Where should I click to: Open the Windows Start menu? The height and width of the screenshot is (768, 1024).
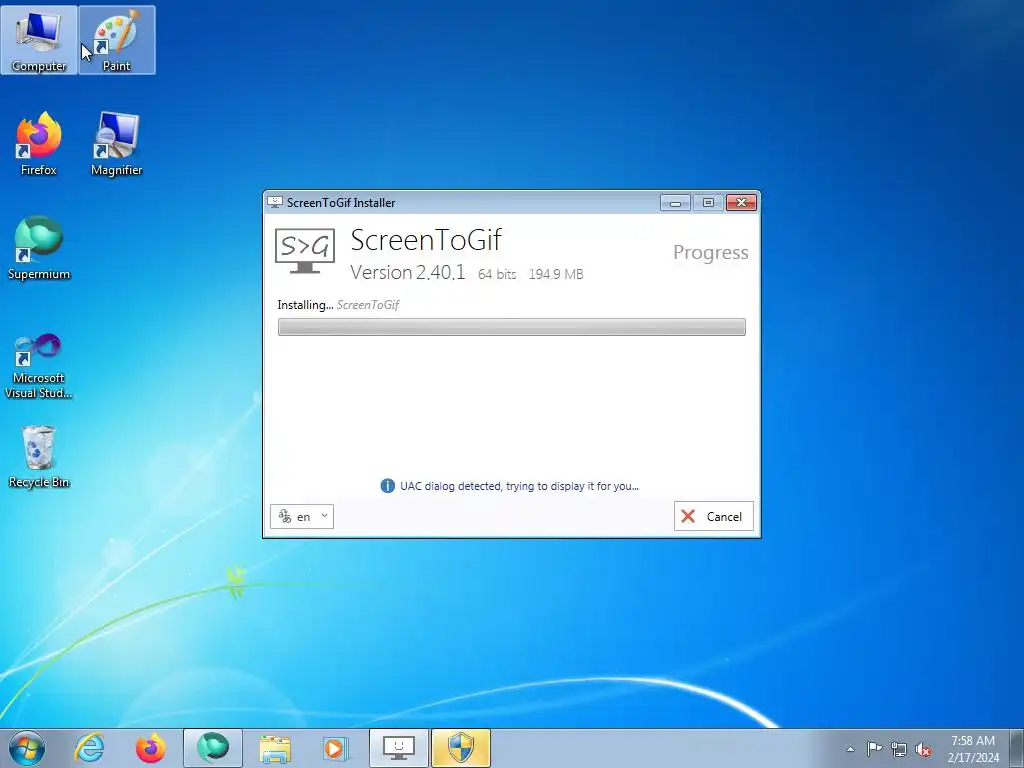tap(27, 748)
